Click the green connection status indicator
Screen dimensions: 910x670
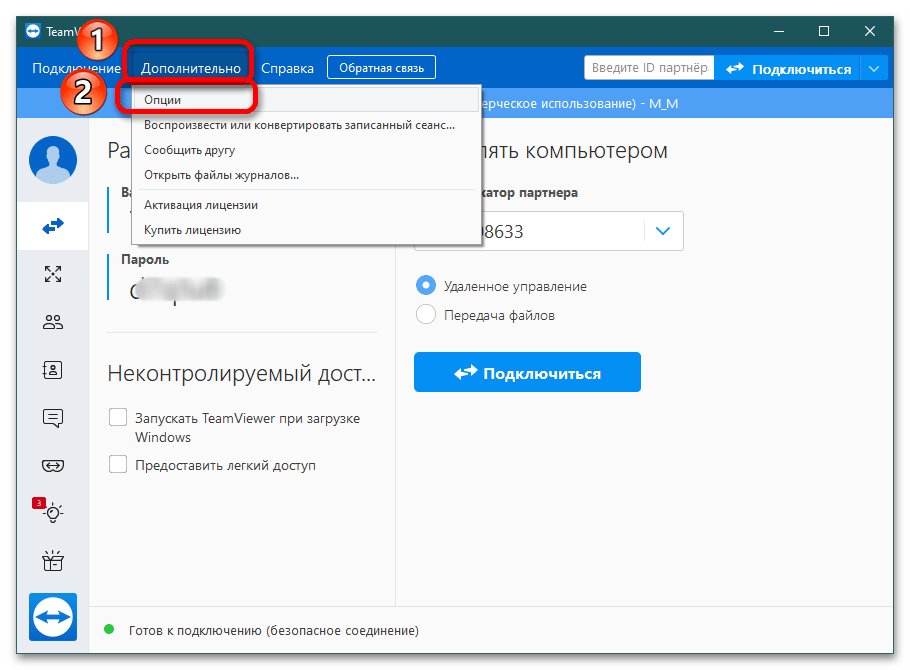pyautogui.click(x=109, y=629)
